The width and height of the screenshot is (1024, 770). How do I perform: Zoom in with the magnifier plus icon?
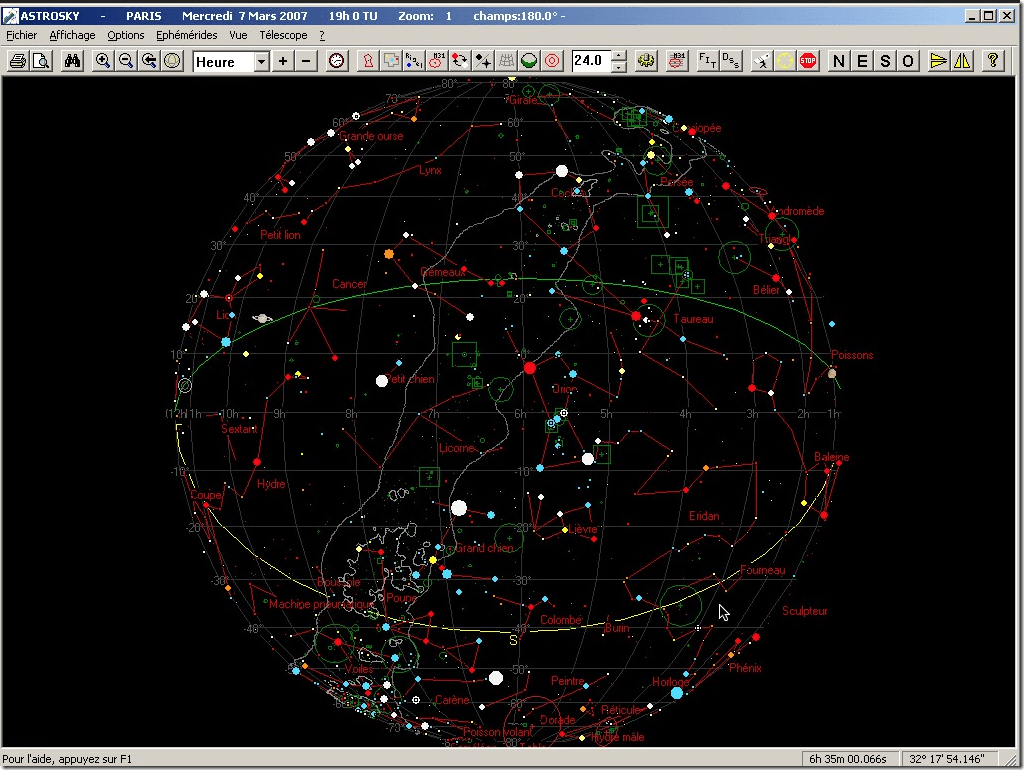pos(102,61)
